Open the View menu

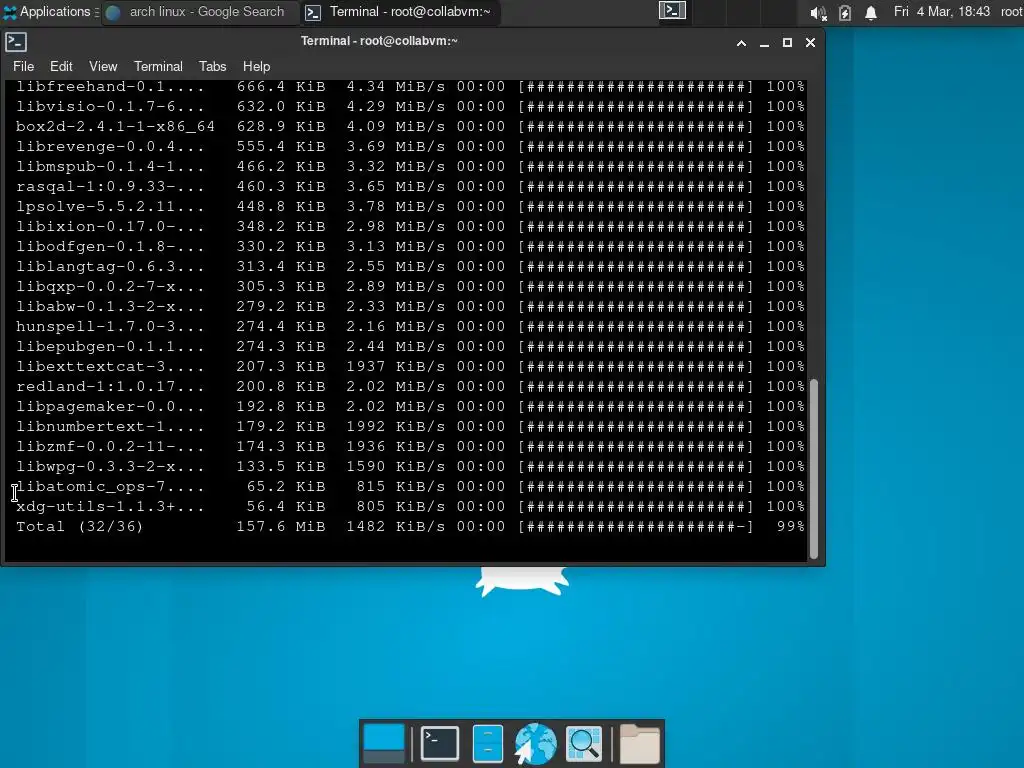pos(103,67)
